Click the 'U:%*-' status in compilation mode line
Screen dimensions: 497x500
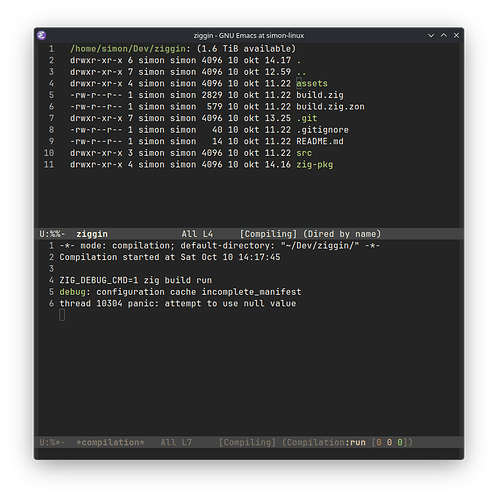[x=52, y=442]
